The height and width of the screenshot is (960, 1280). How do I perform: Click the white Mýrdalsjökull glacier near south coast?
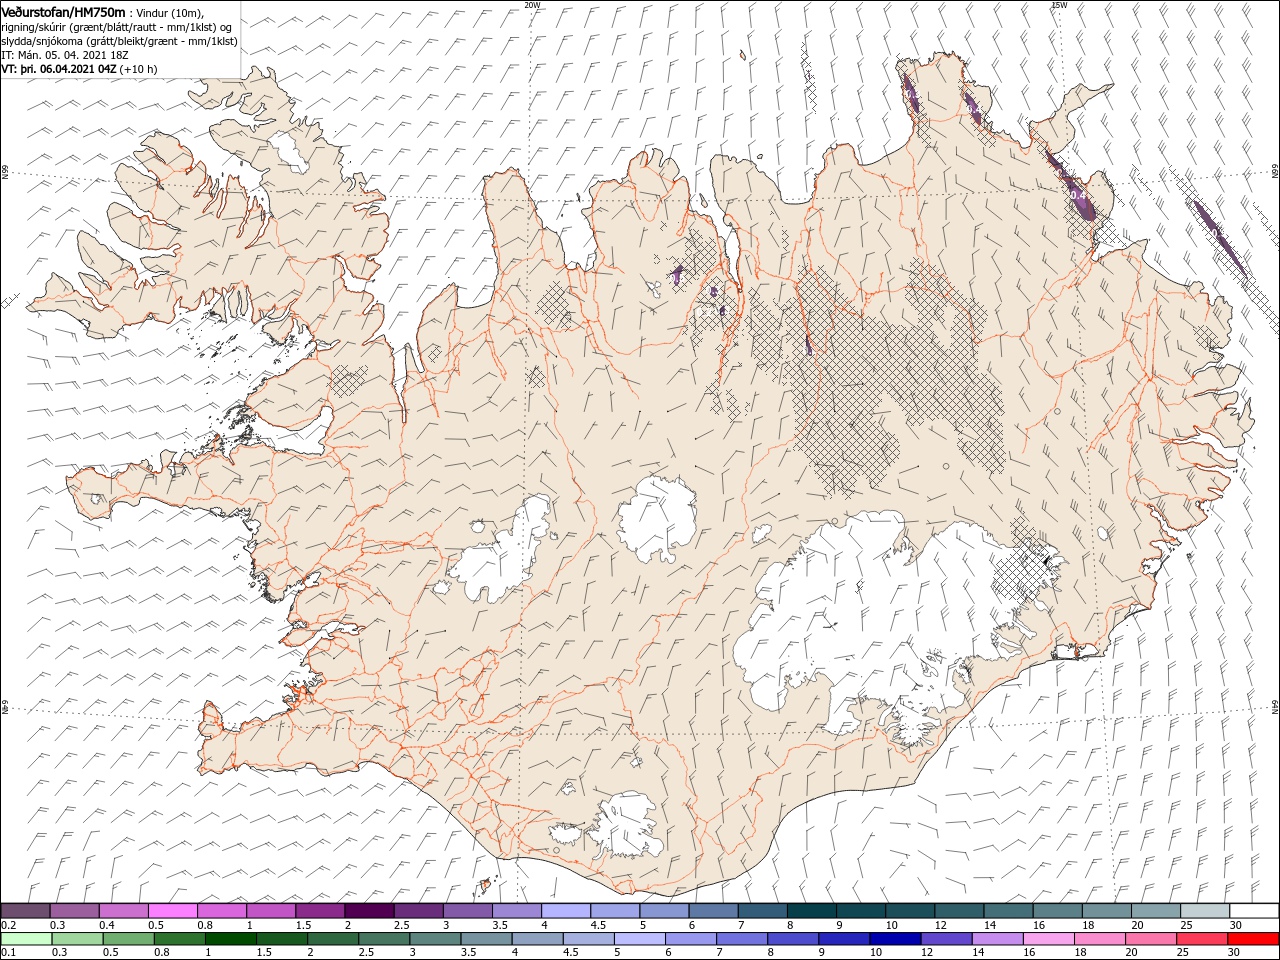click(626, 826)
